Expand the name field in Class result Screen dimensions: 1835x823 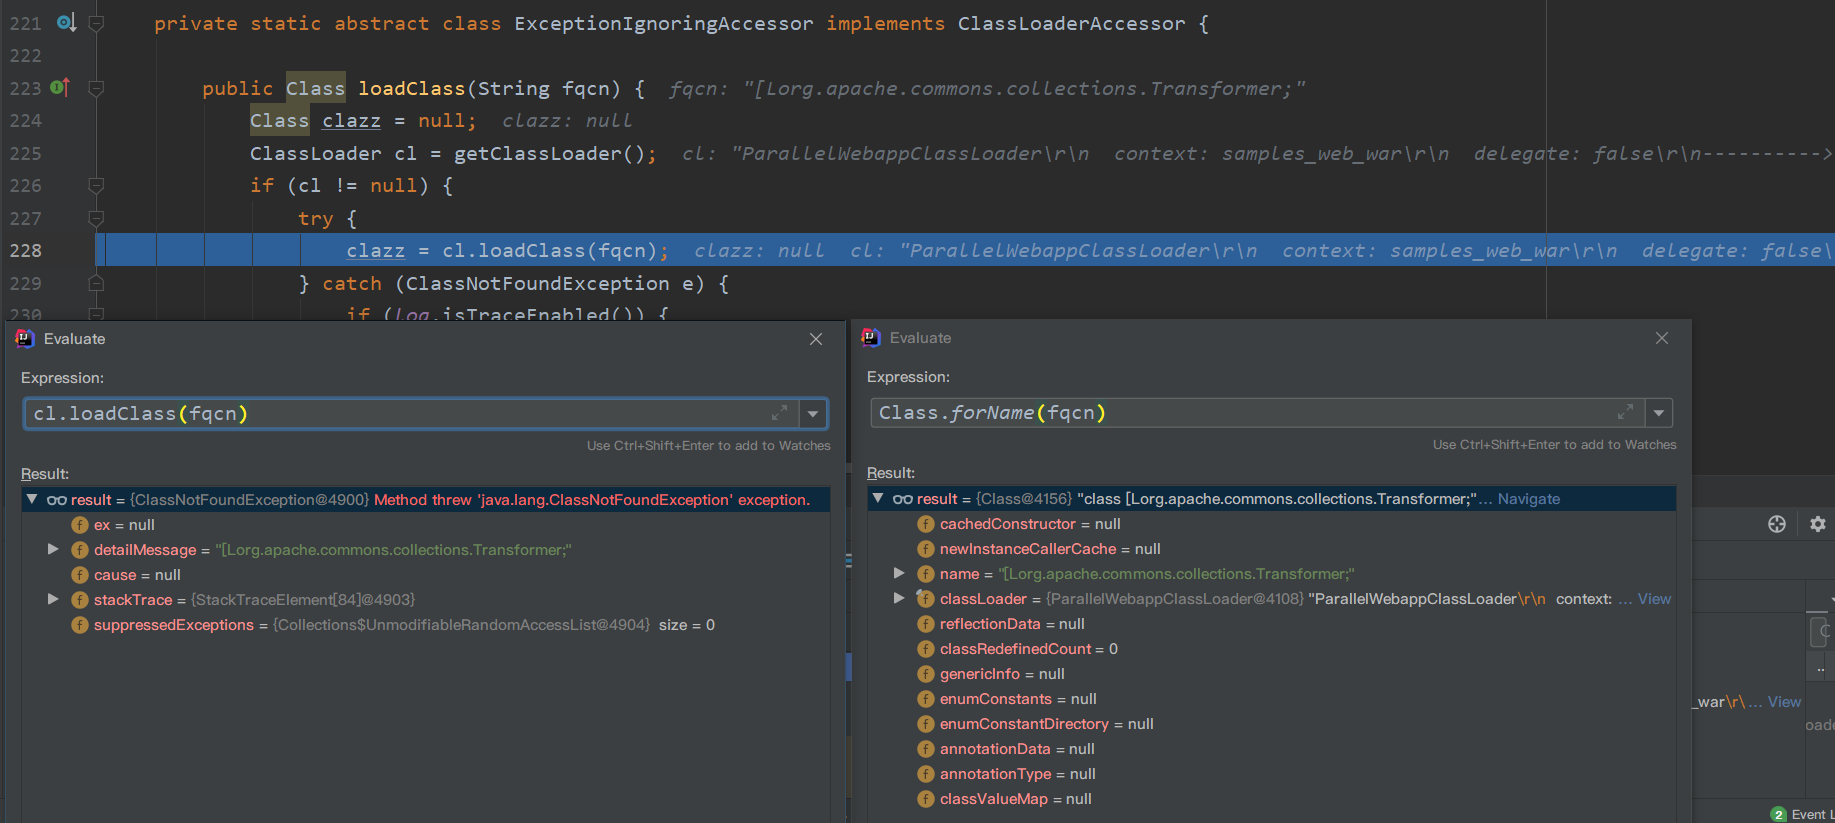(899, 573)
